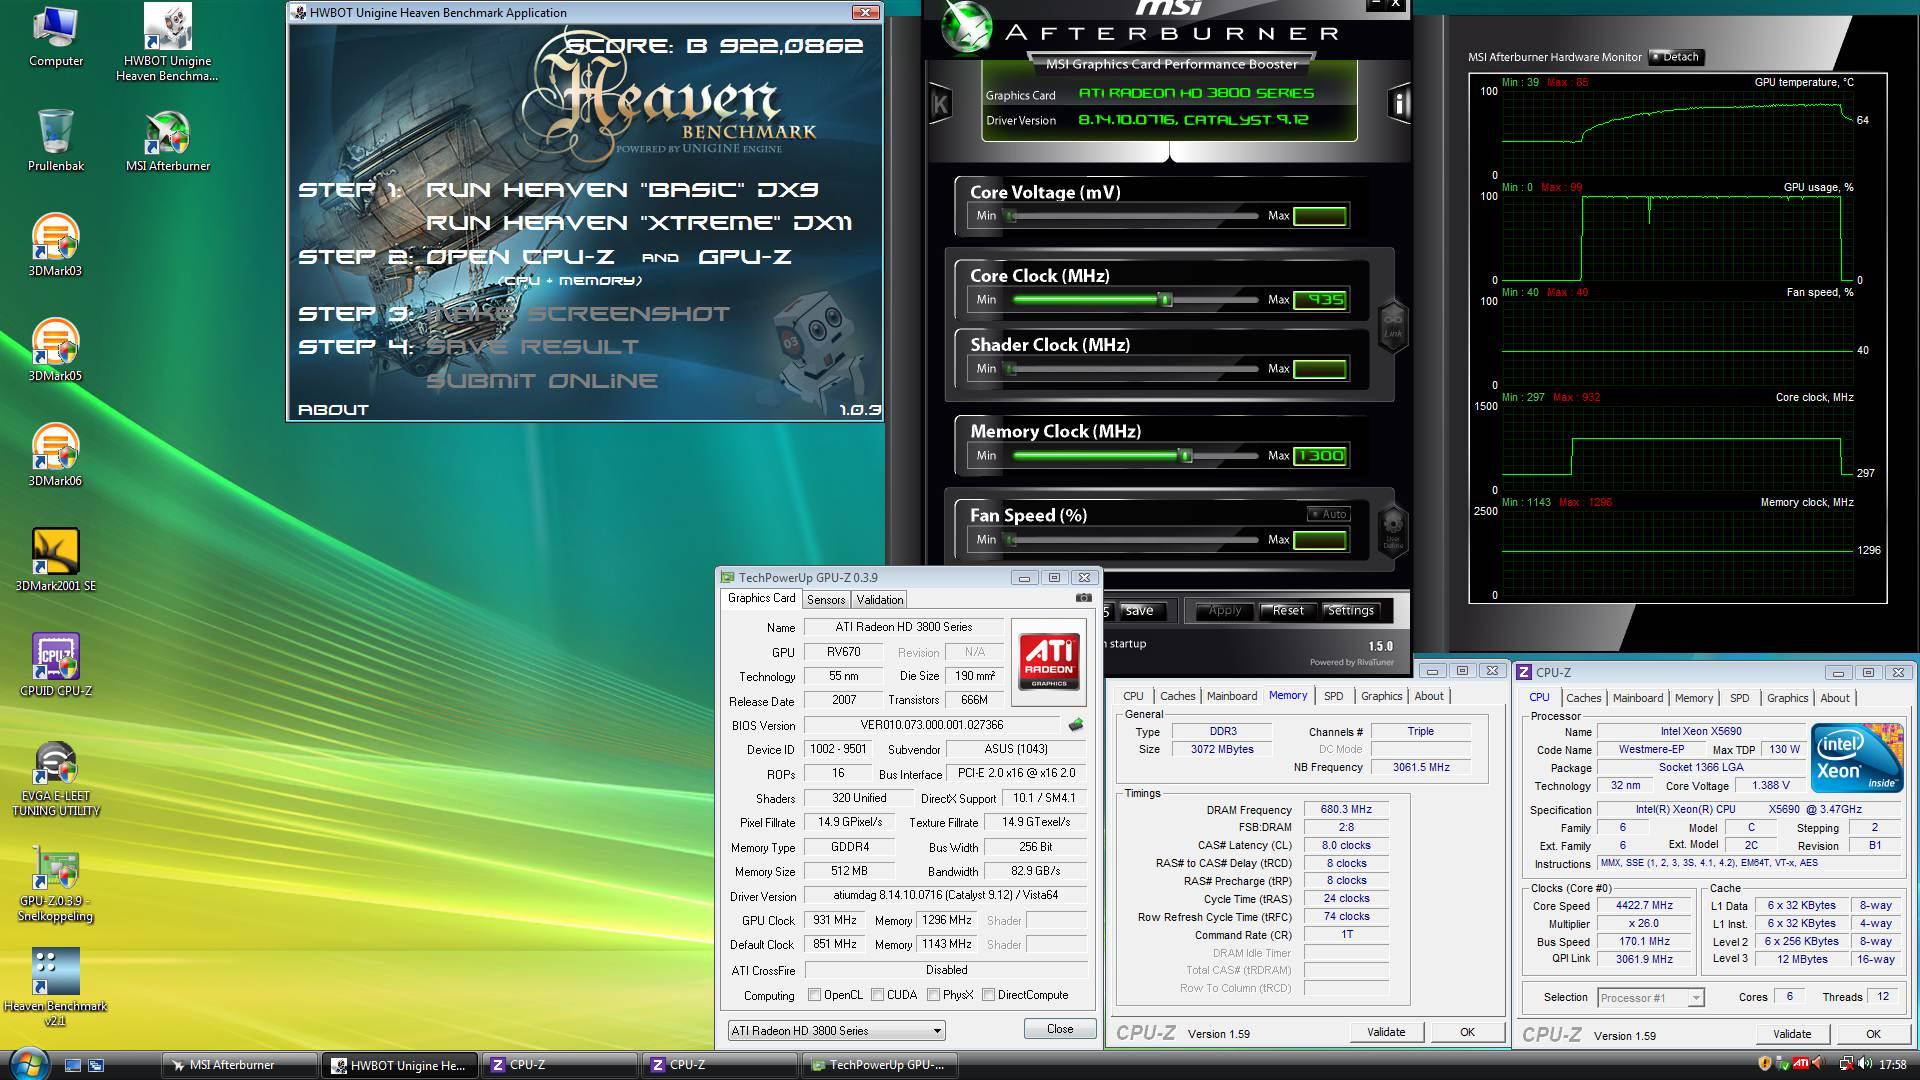The height and width of the screenshot is (1080, 1920).
Task: Open About tab in CPU-Z processor window
Action: pos(1834,698)
